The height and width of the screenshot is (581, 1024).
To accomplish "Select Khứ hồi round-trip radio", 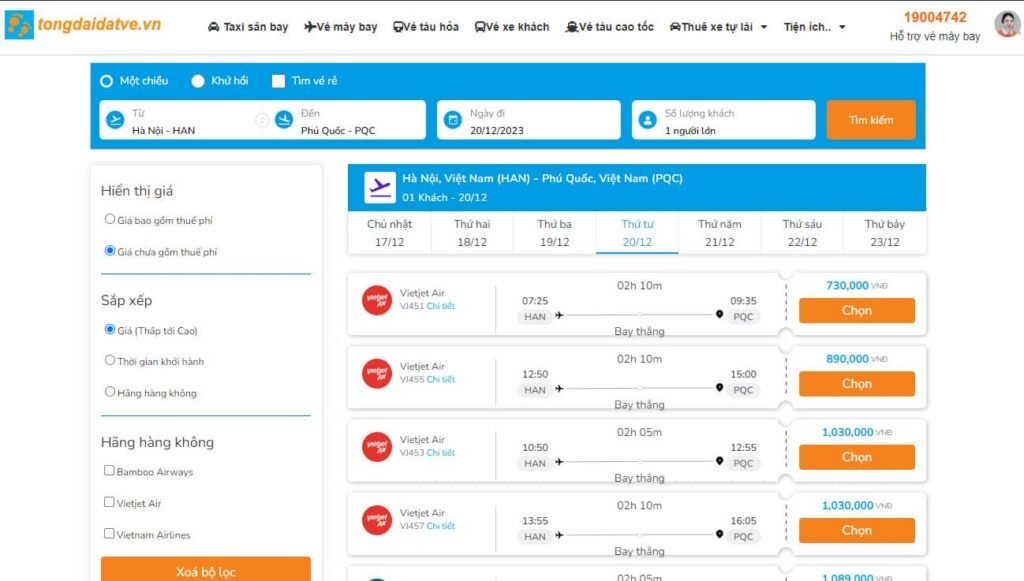I will pos(198,81).
